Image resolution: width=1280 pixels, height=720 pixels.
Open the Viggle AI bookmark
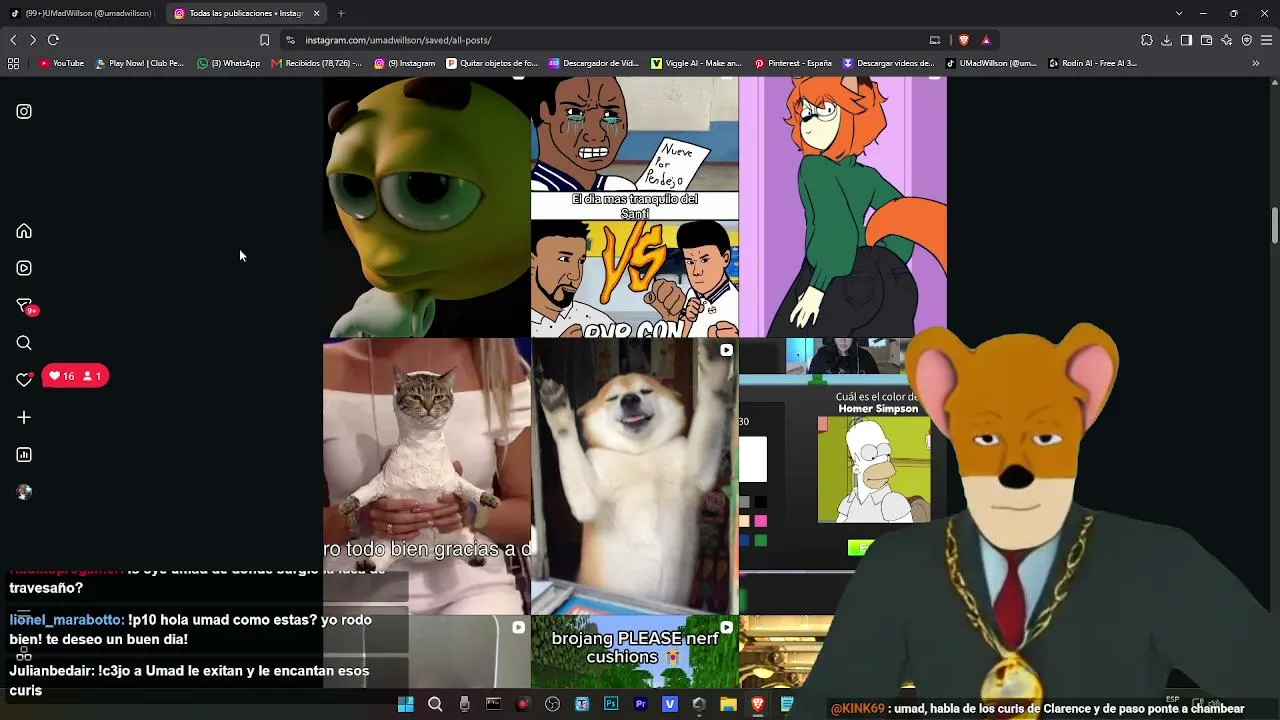tap(697, 63)
